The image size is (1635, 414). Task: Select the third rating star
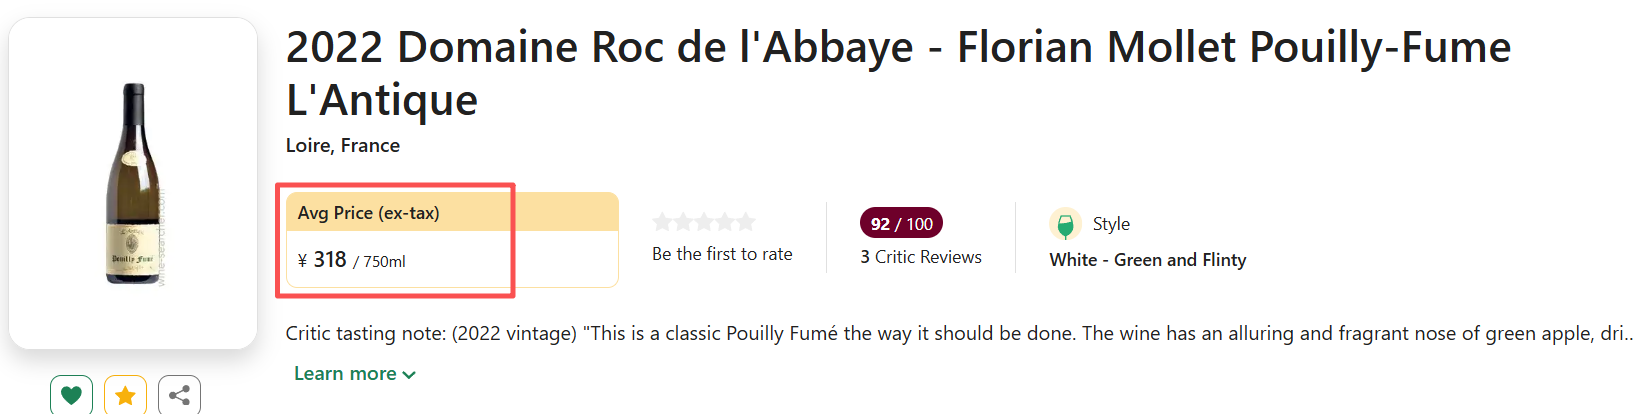(x=704, y=222)
